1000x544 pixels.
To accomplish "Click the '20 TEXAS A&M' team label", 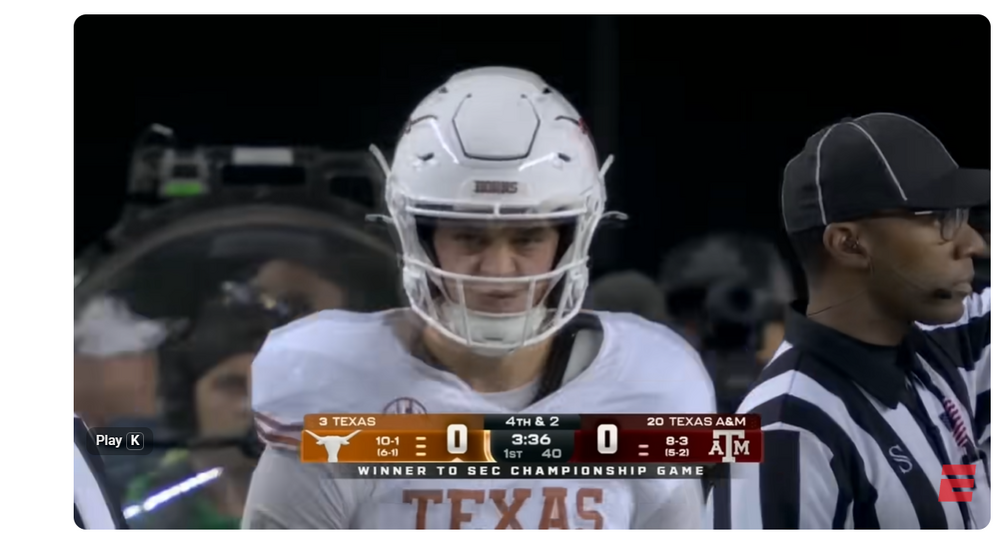I will click(x=696, y=421).
